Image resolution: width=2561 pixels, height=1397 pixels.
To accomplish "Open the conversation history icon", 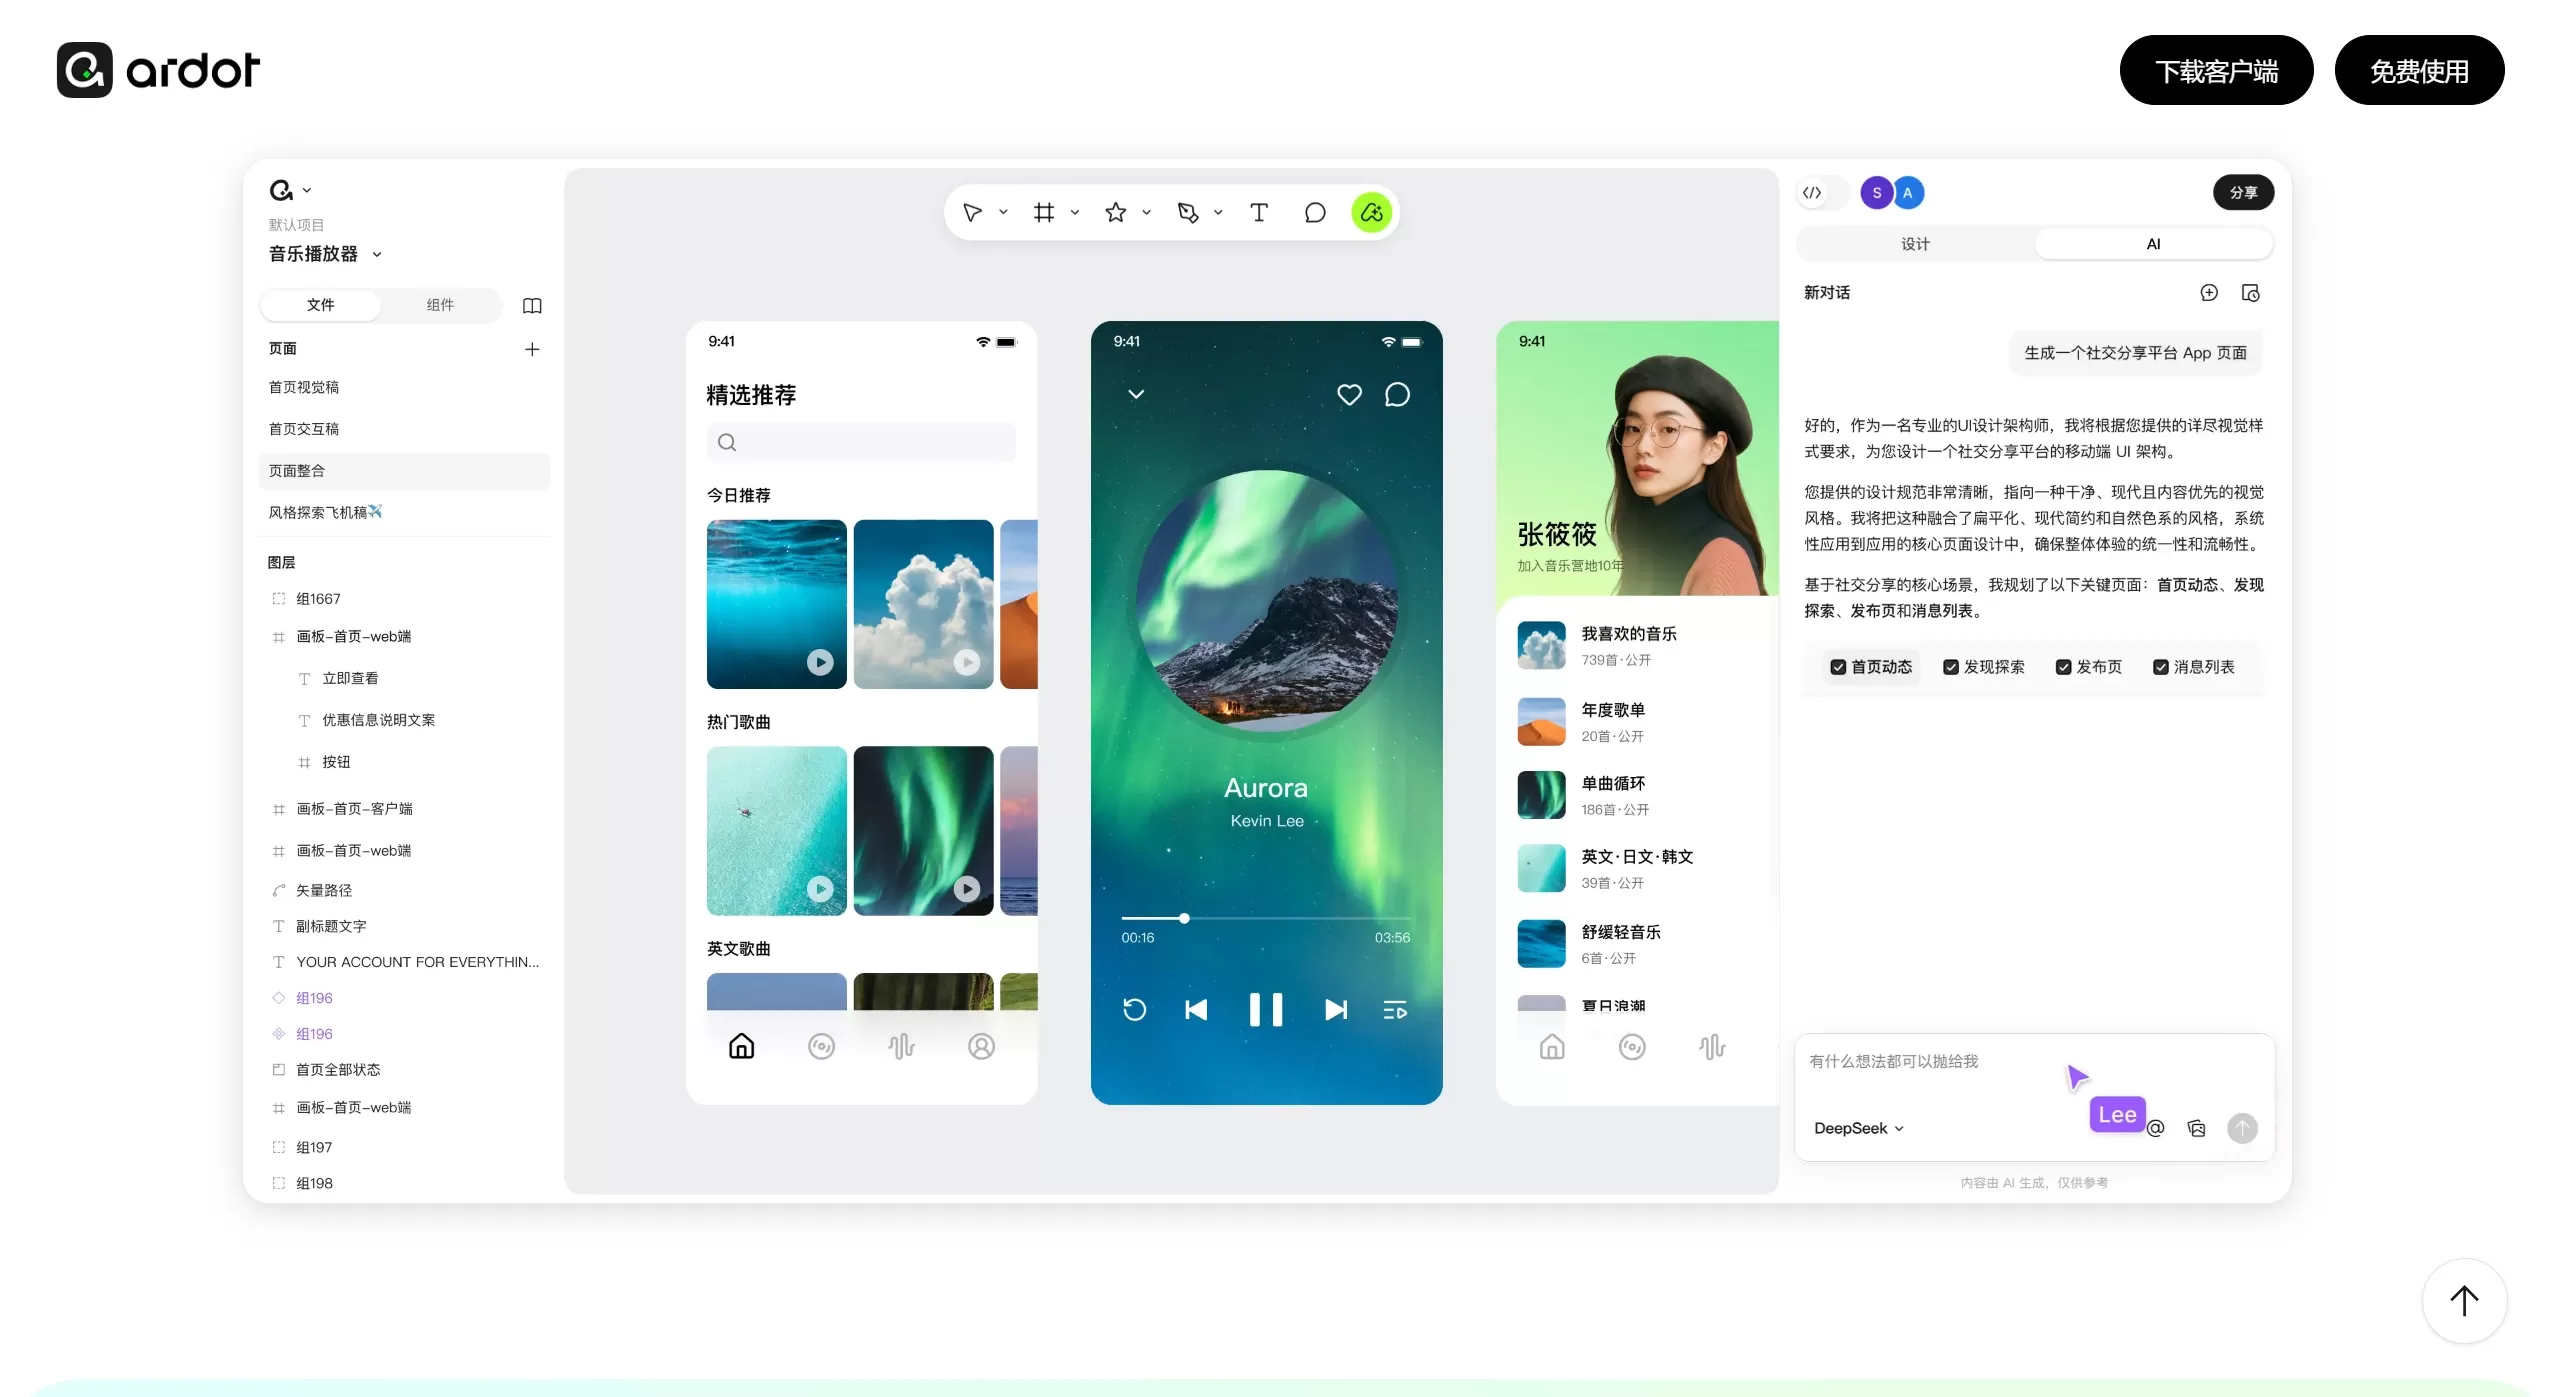I will [2250, 292].
